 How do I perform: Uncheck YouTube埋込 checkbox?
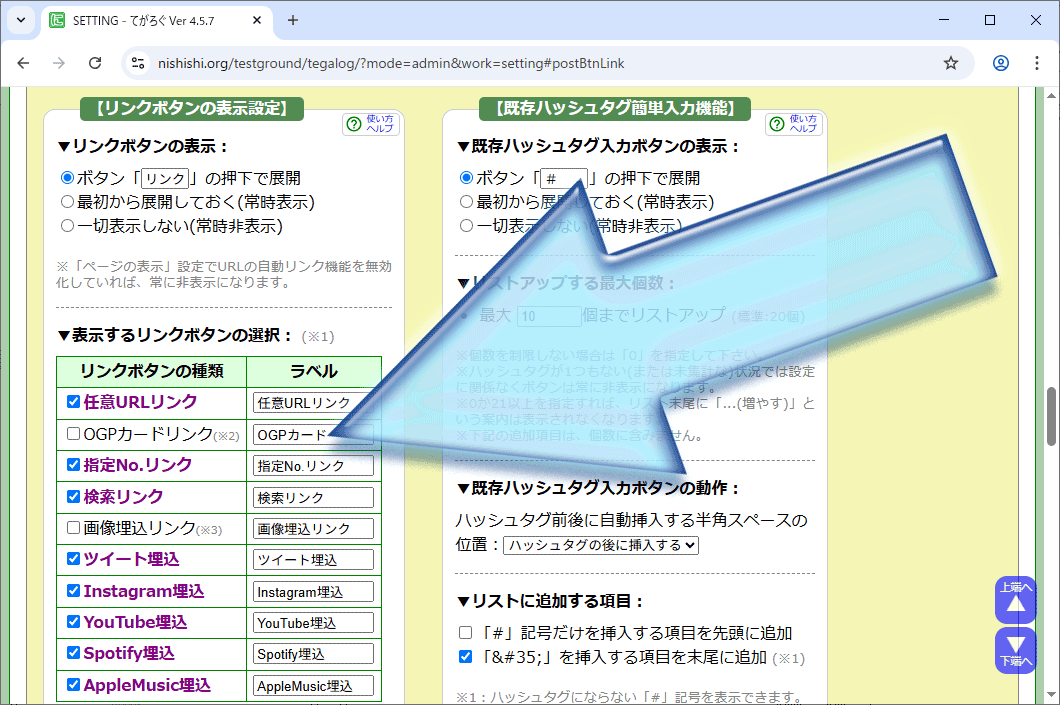(x=74, y=621)
